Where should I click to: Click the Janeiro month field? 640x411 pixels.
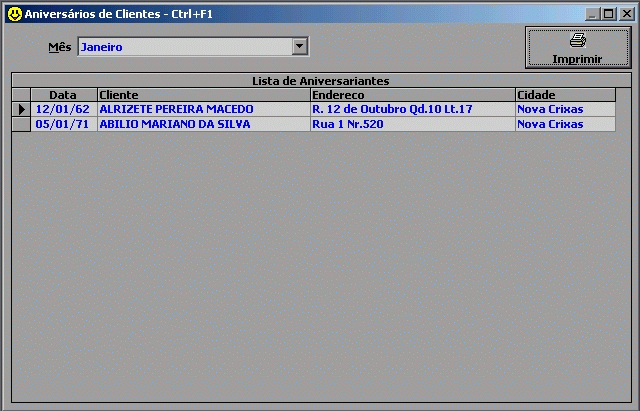pos(184,47)
